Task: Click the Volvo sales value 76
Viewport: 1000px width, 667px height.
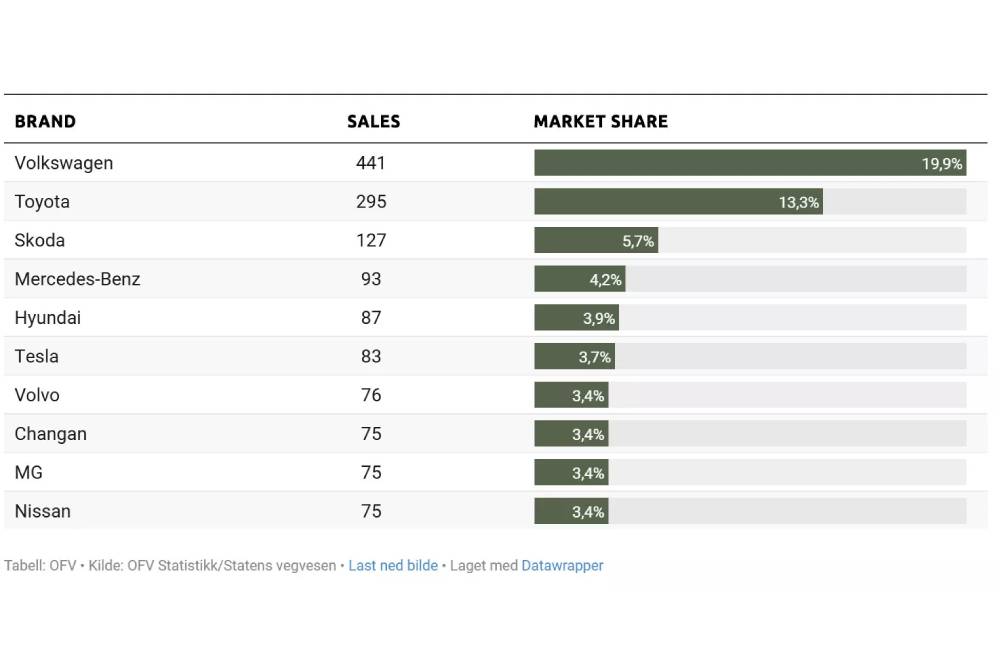Action: coord(371,396)
